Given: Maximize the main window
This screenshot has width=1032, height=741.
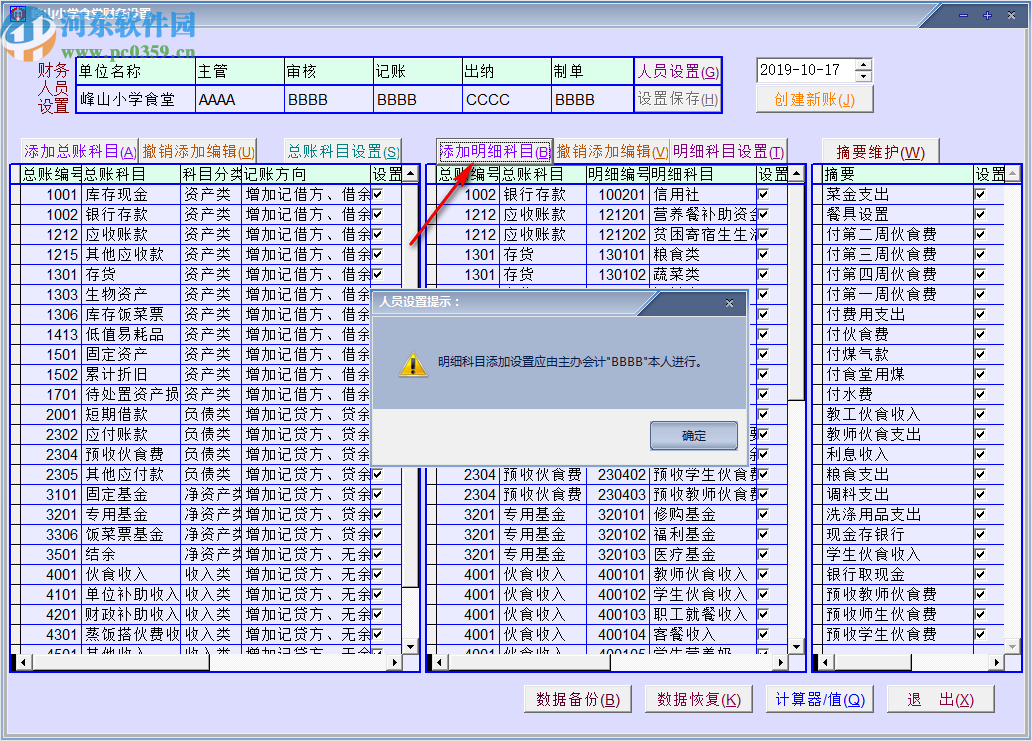Looking at the screenshot, I should point(987,15).
